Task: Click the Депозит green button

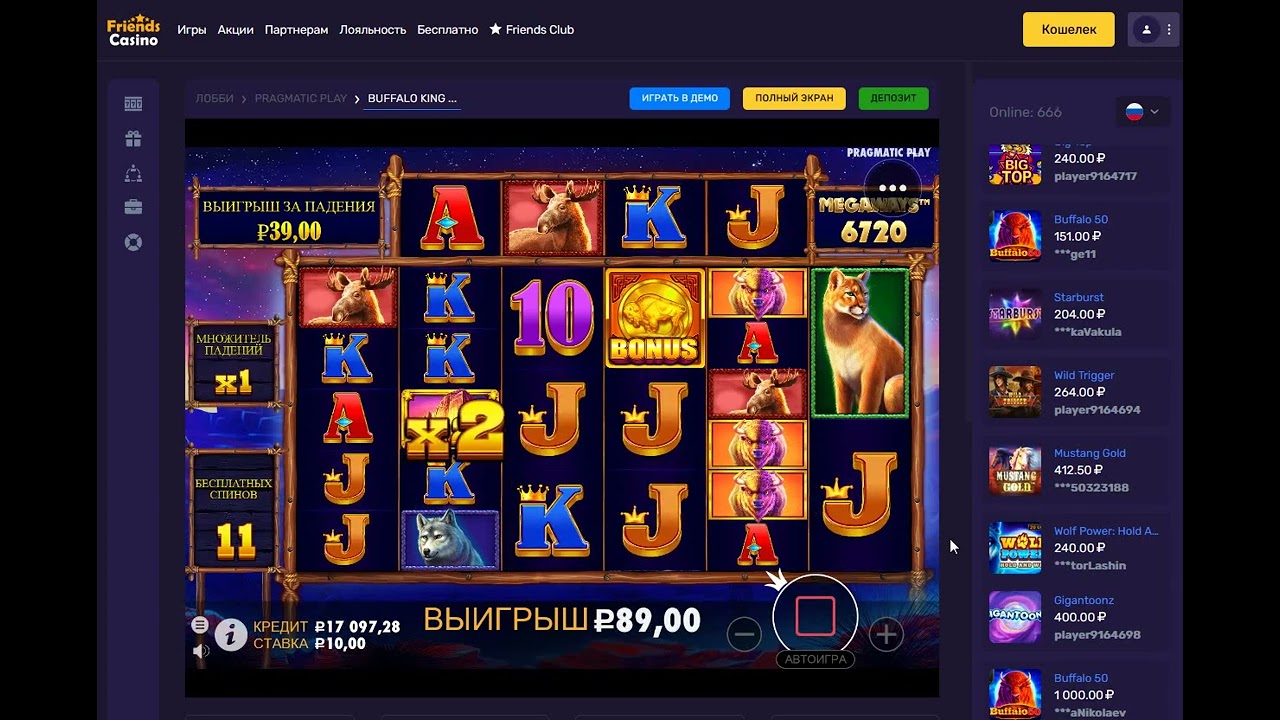Action: pos(893,99)
